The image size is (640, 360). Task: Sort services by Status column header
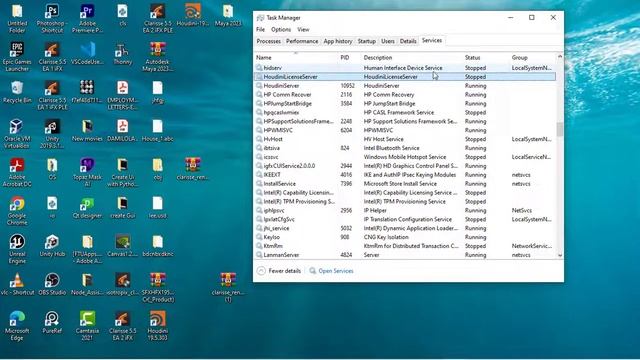pyautogui.click(x=486, y=58)
